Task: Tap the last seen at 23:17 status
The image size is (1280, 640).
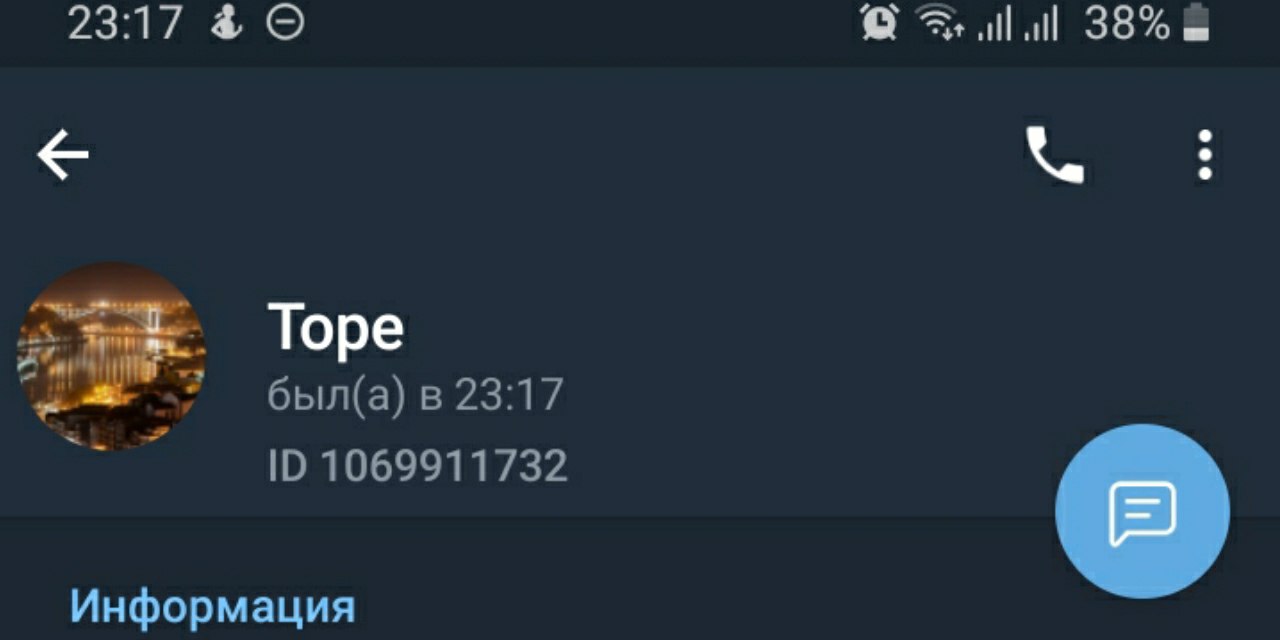Action: [416, 396]
